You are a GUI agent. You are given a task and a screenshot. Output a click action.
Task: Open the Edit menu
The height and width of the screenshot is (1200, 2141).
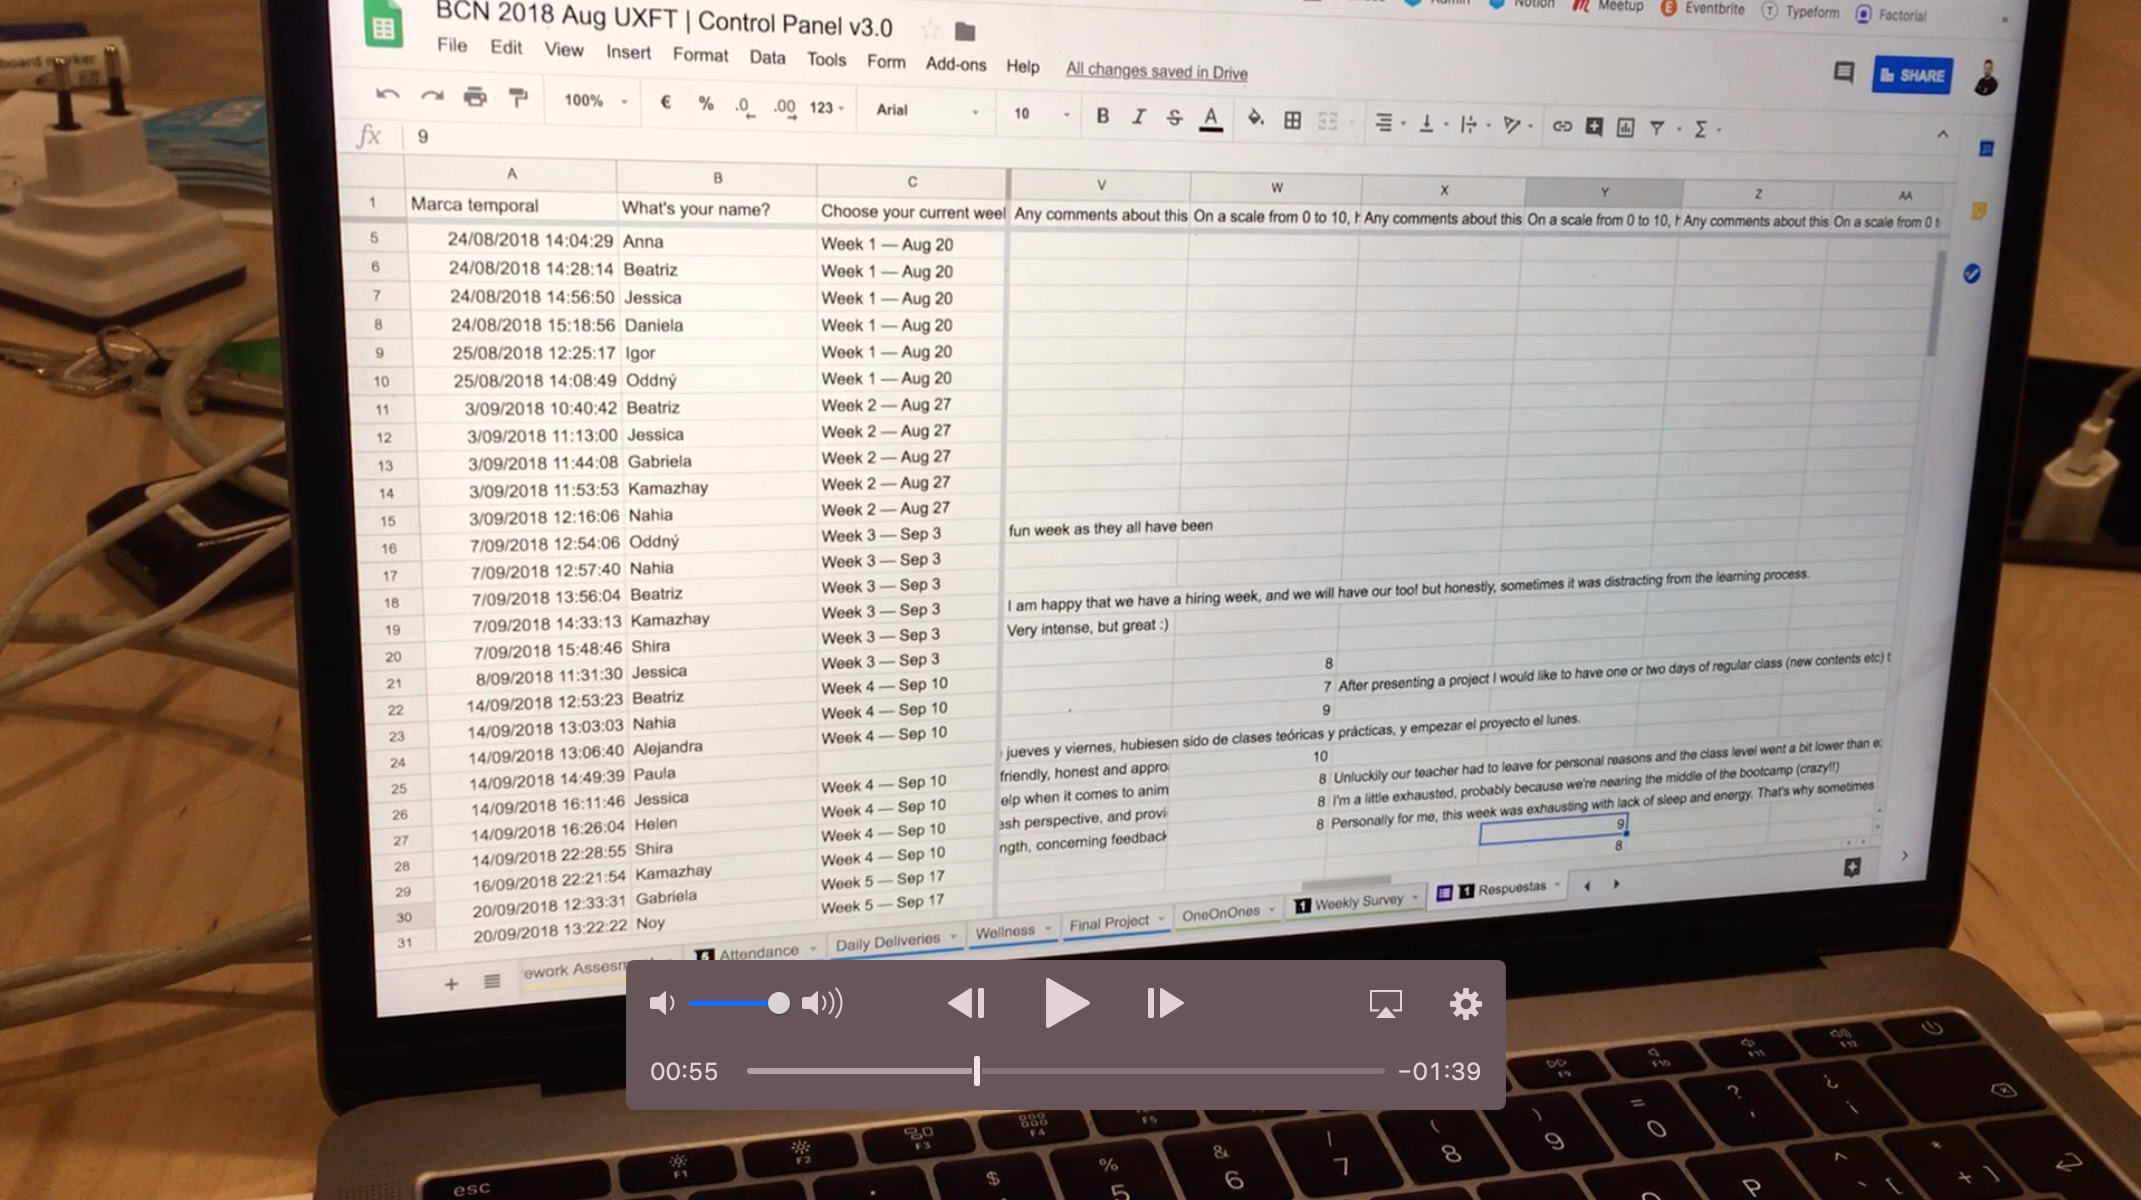point(506,47)
